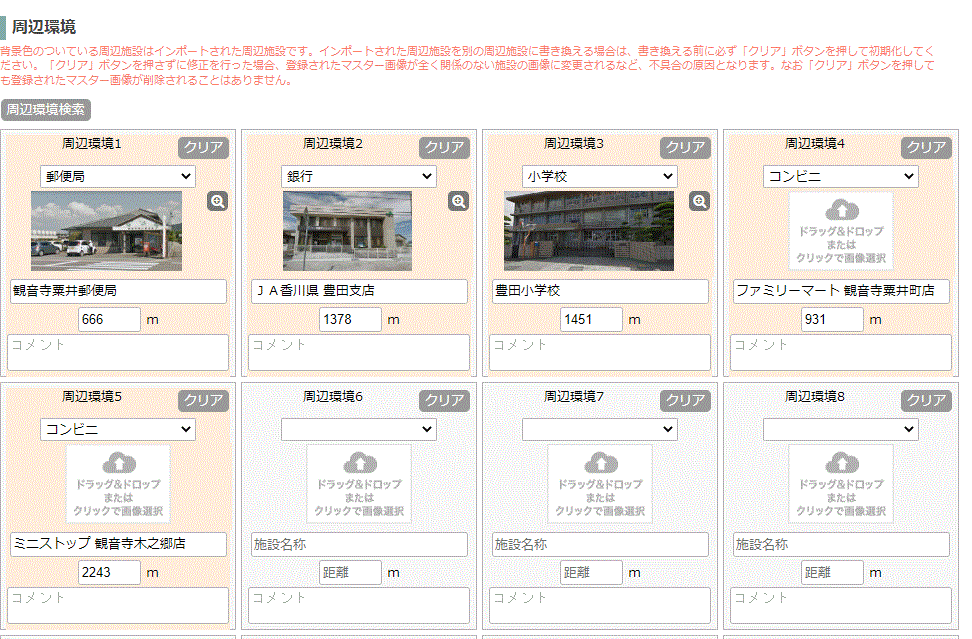Edit the 豊田小学校 name field
Screen dimensions: 972x639
coord(601,291)
